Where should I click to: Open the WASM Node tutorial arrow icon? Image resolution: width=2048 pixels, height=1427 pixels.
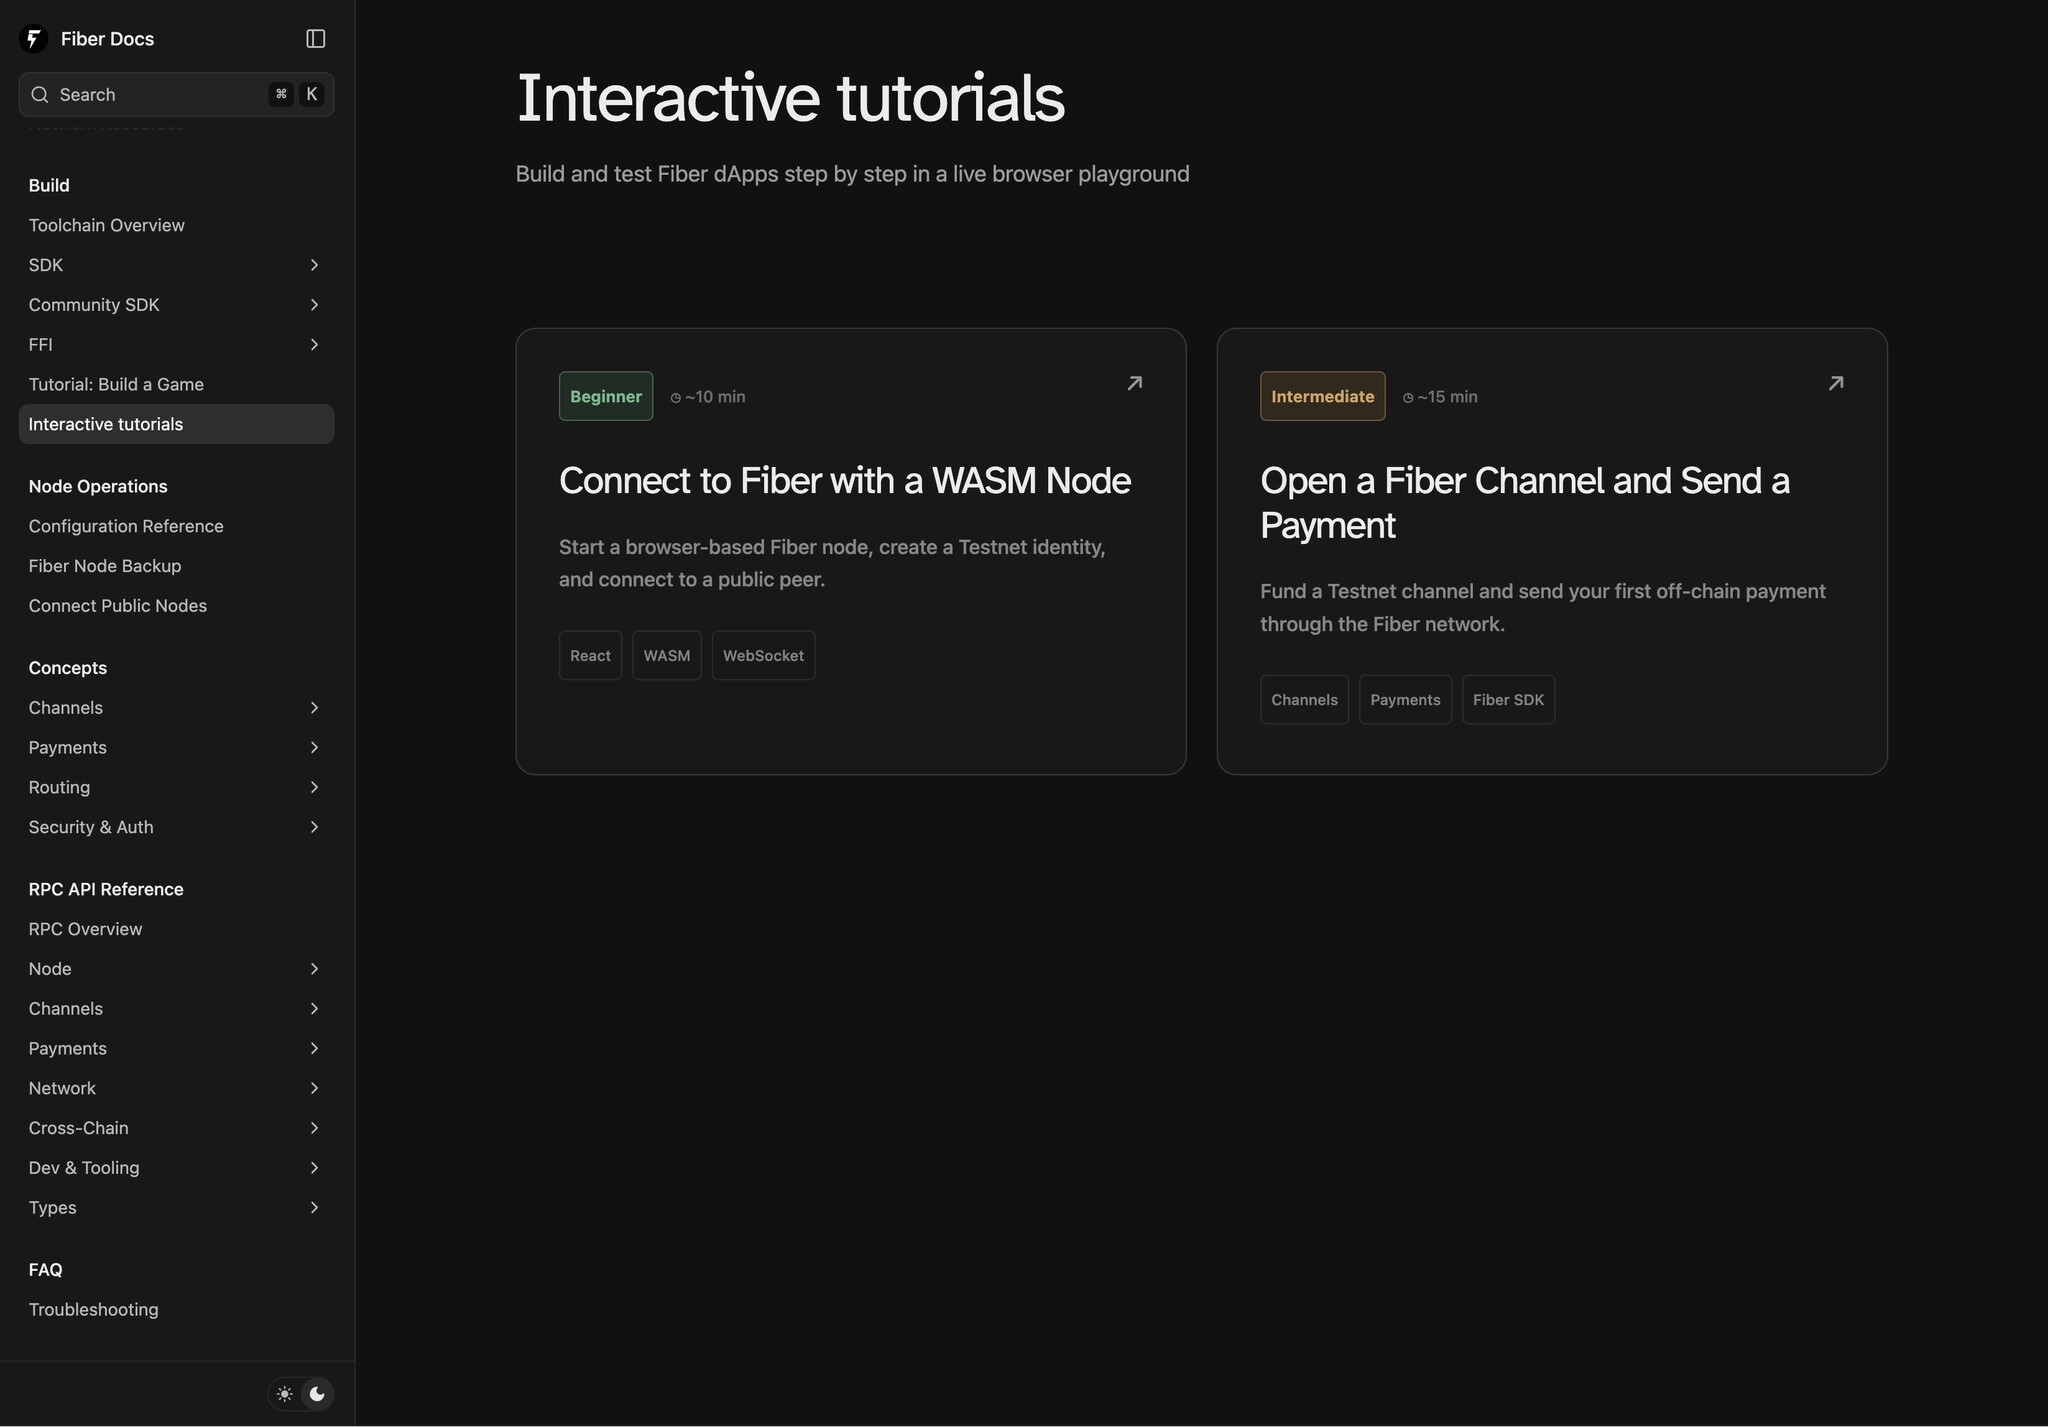click(1134, 383)
